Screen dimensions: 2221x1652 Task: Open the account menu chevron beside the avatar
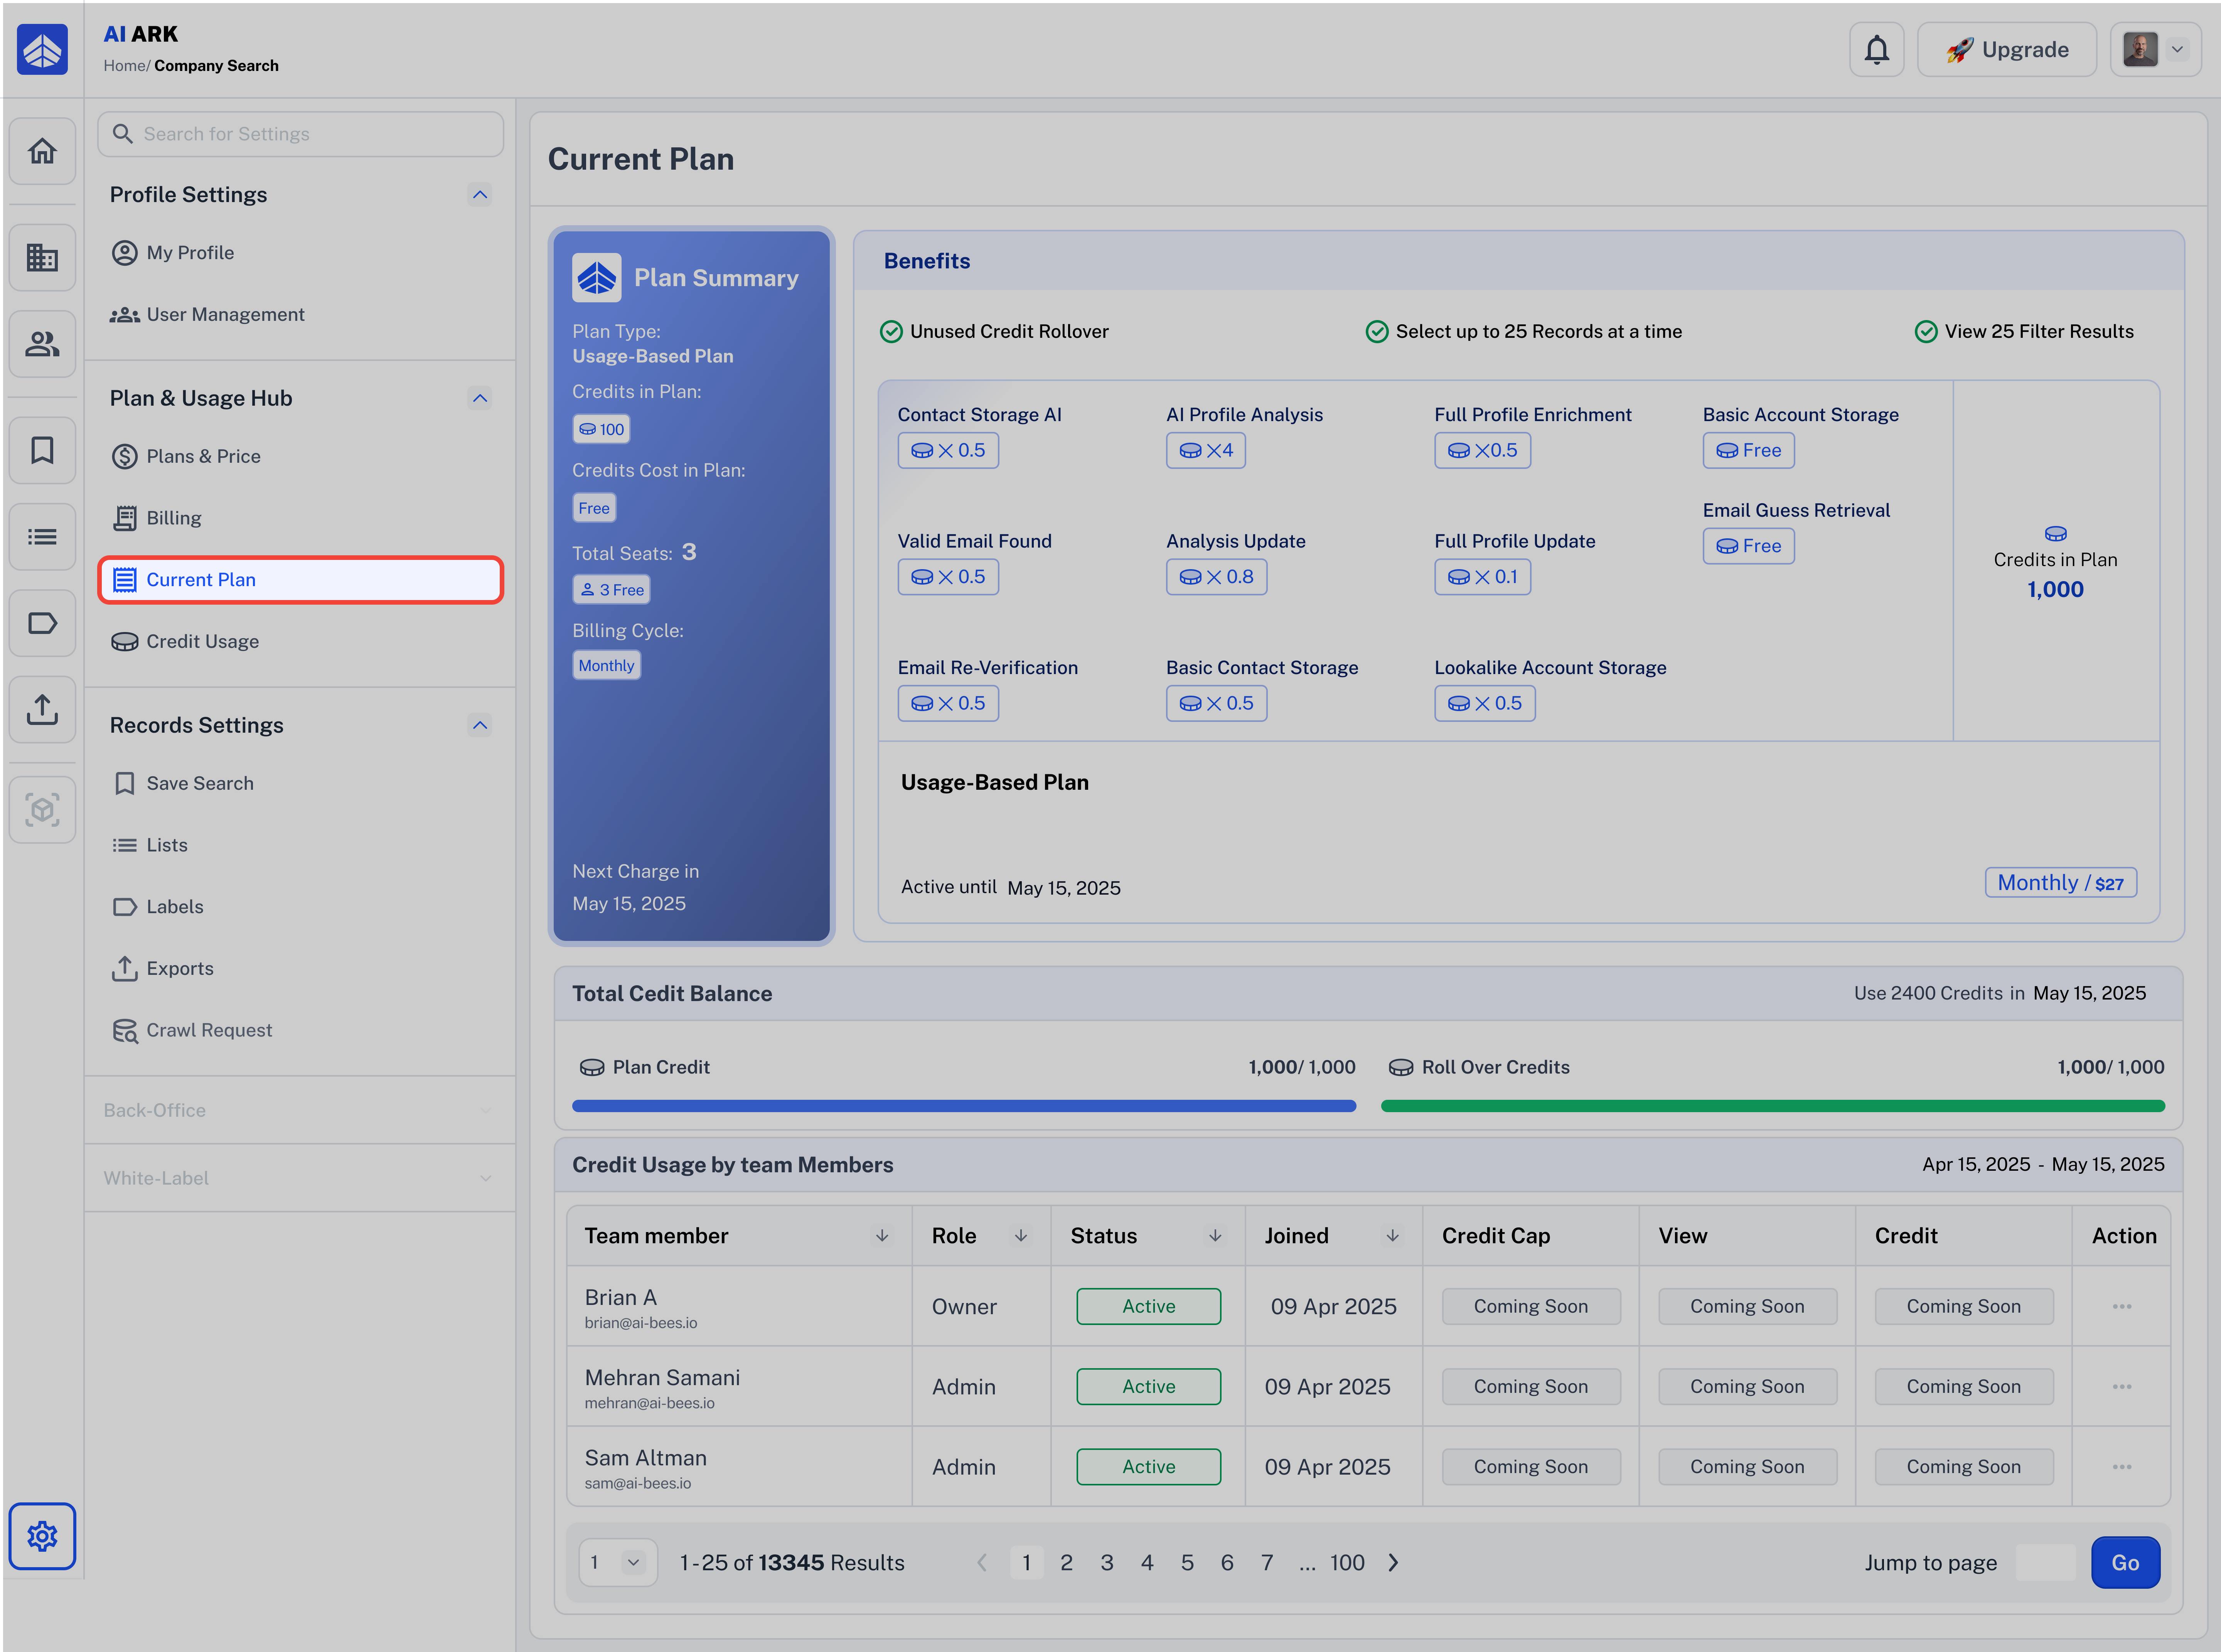tap(2177, 49)
